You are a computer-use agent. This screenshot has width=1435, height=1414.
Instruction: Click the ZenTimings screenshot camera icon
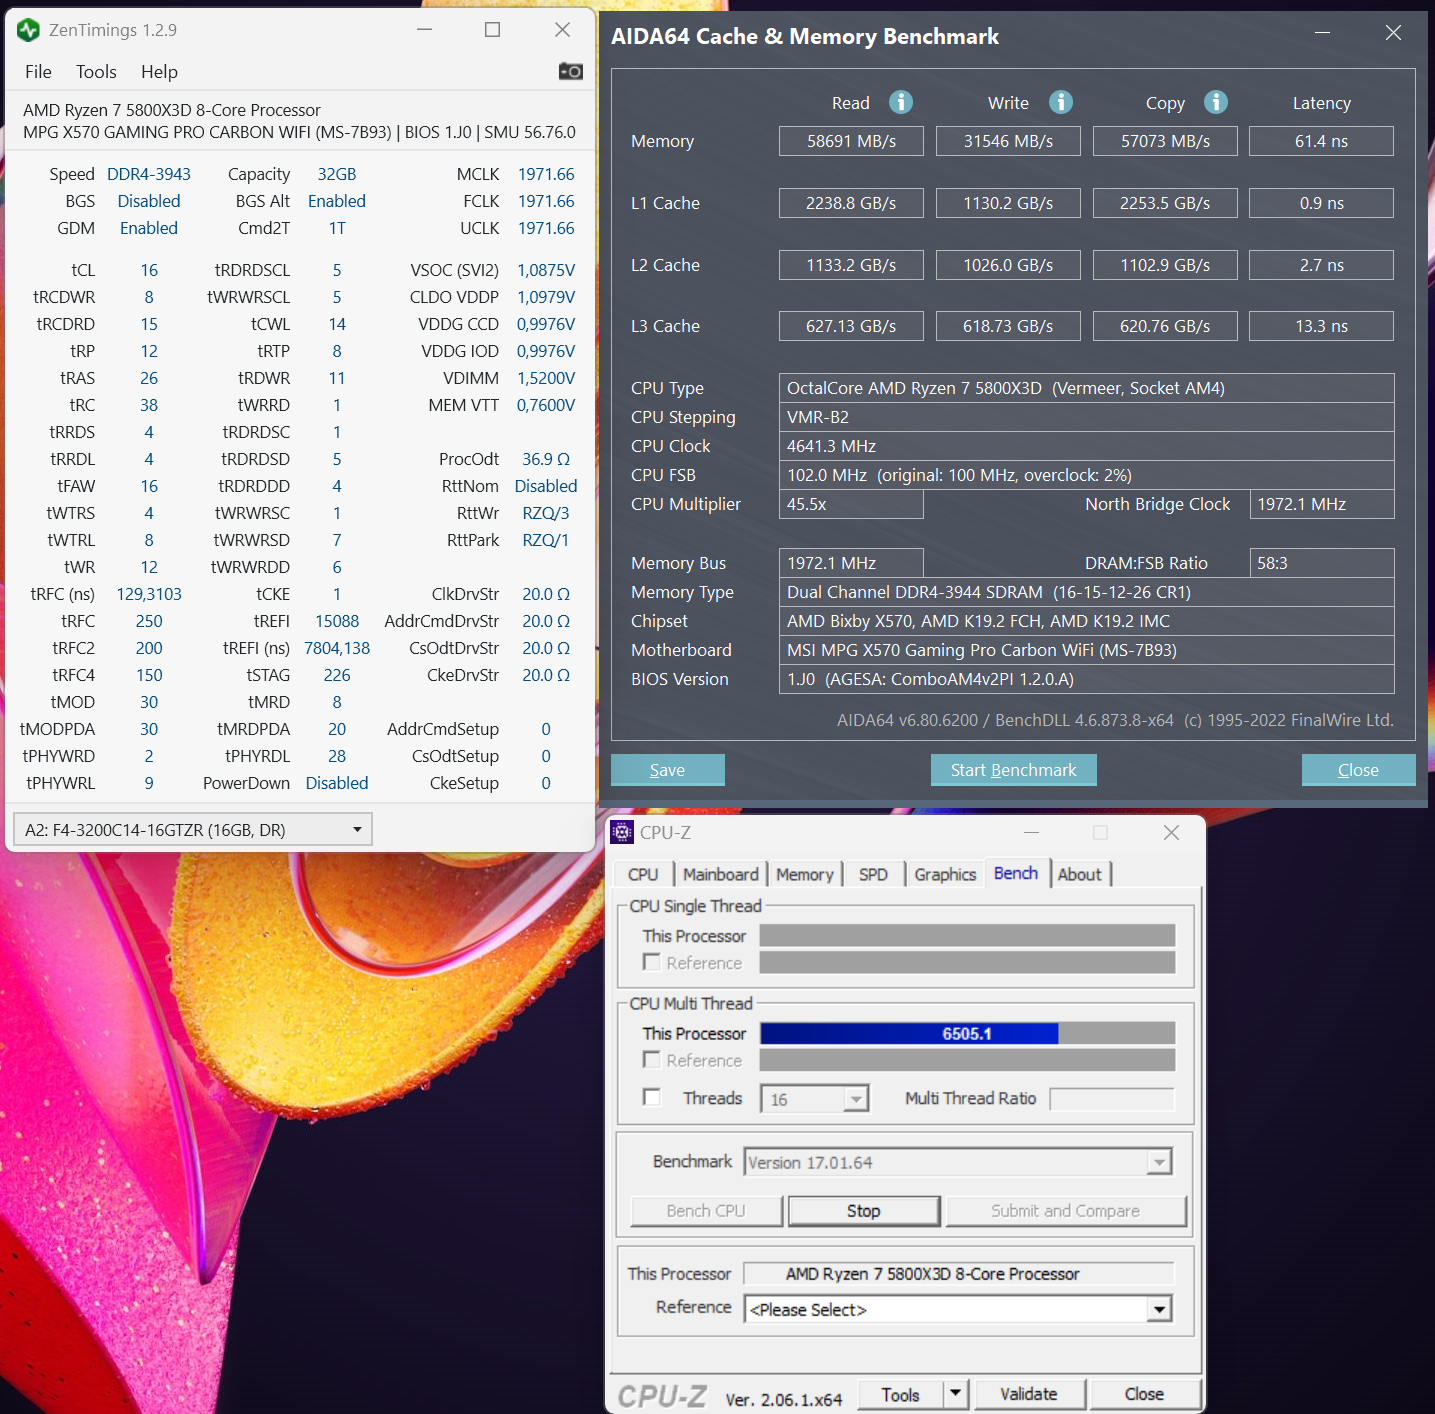pyautogui.click(x=570, y=71)
